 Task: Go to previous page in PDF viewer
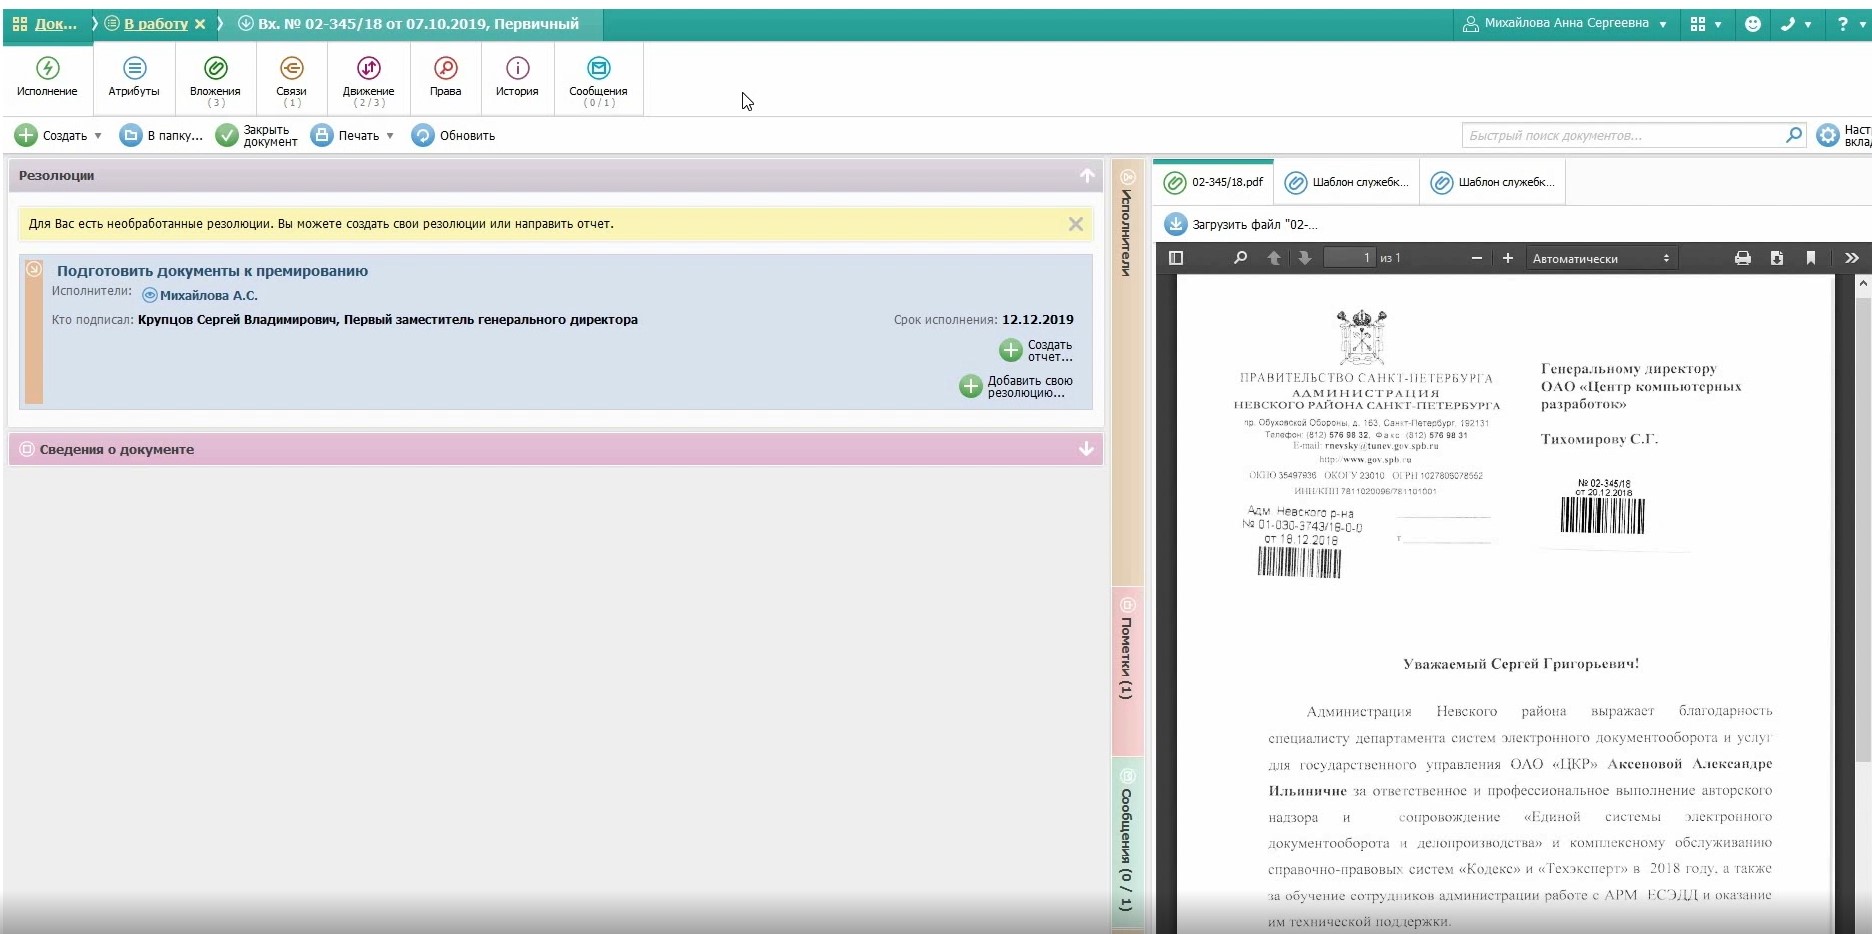click(1273, 258)
